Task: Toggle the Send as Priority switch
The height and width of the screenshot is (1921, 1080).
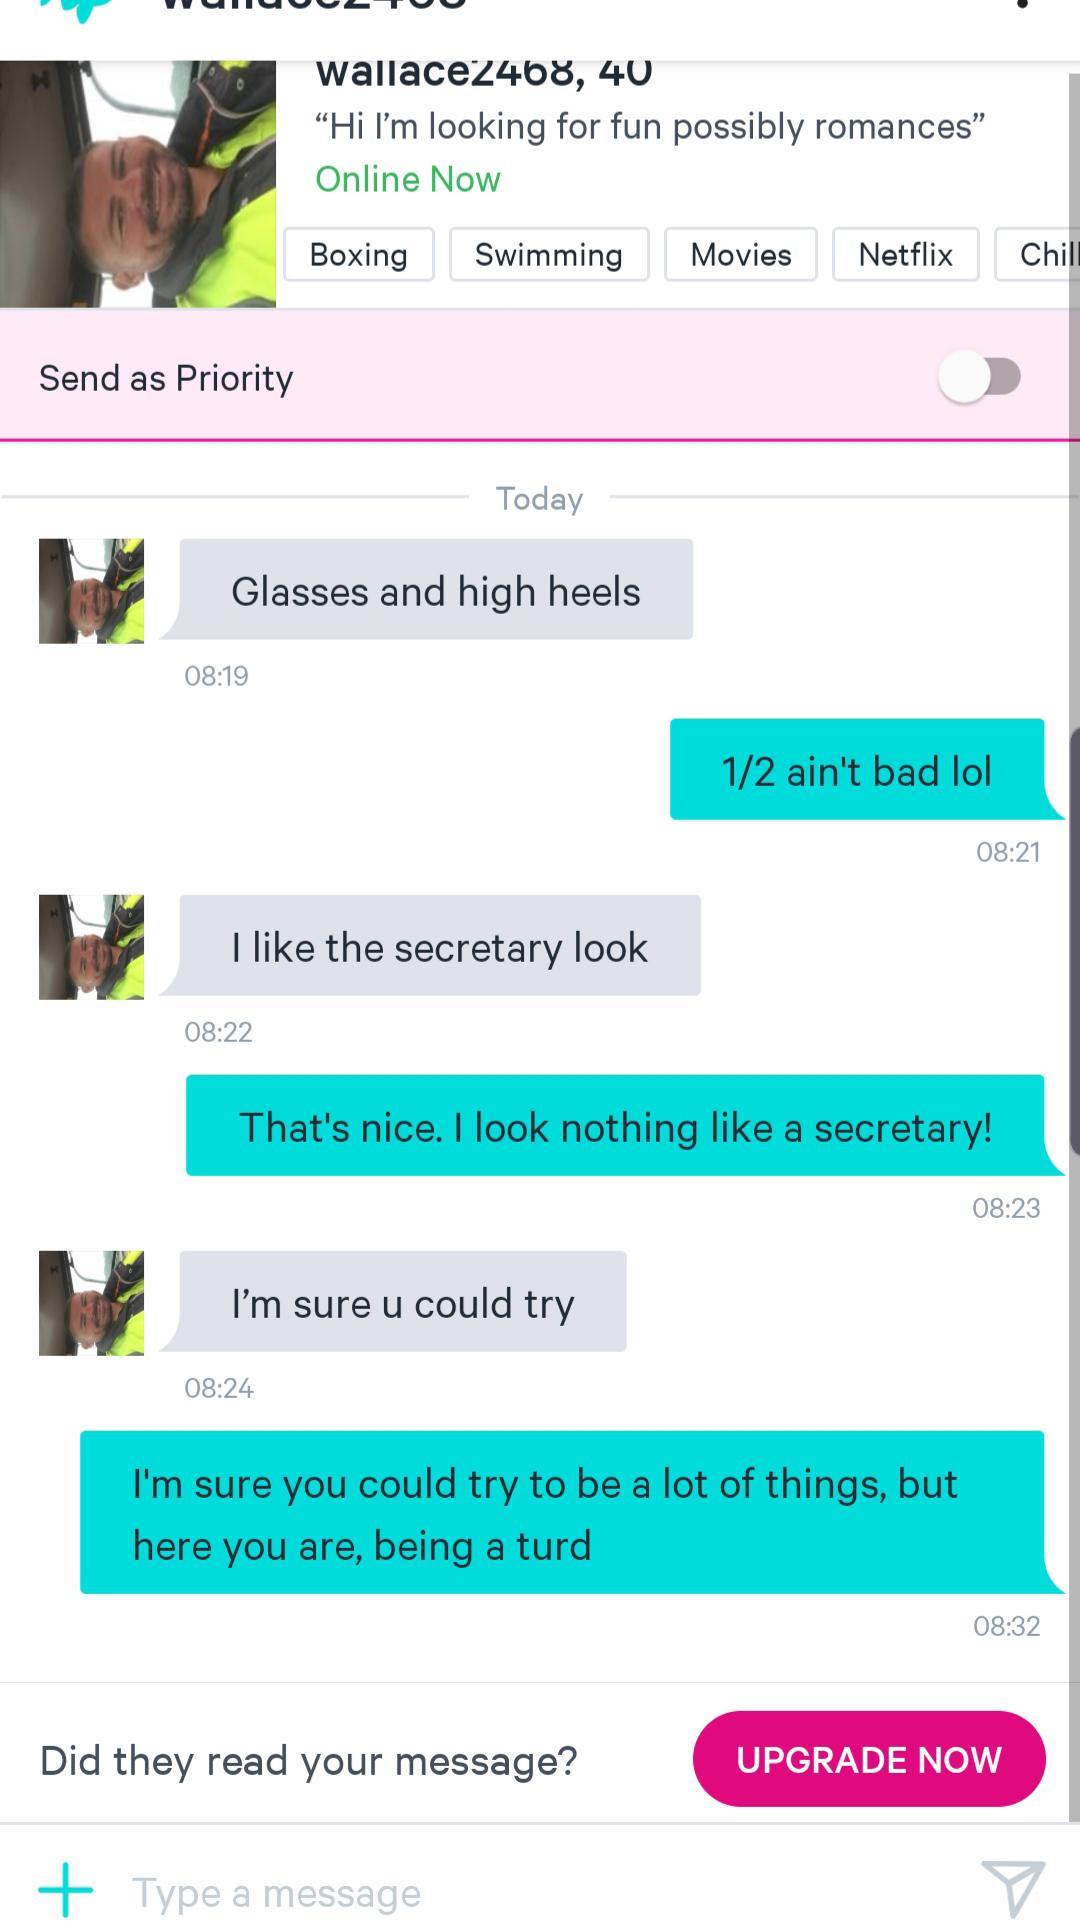Action: click(980, 377)
